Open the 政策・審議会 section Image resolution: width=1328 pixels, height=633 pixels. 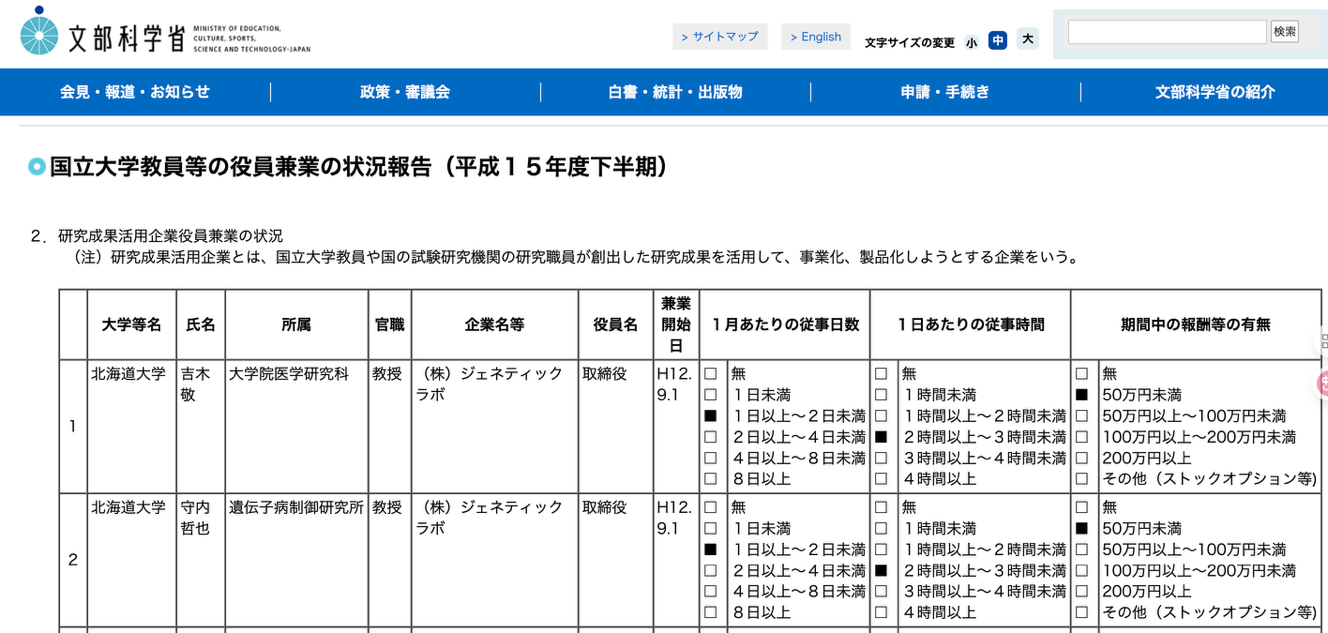(405, 92)
